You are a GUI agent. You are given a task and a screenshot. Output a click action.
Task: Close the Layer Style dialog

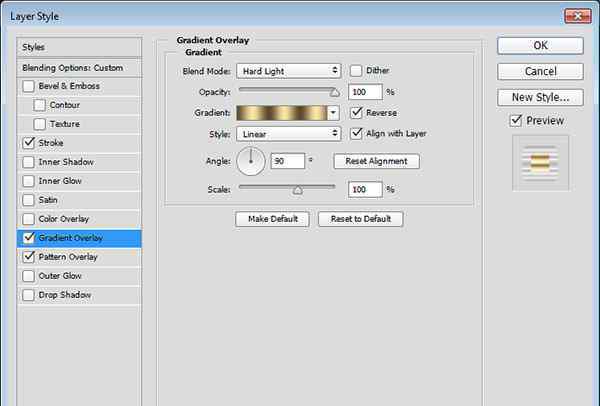[577, 16]
